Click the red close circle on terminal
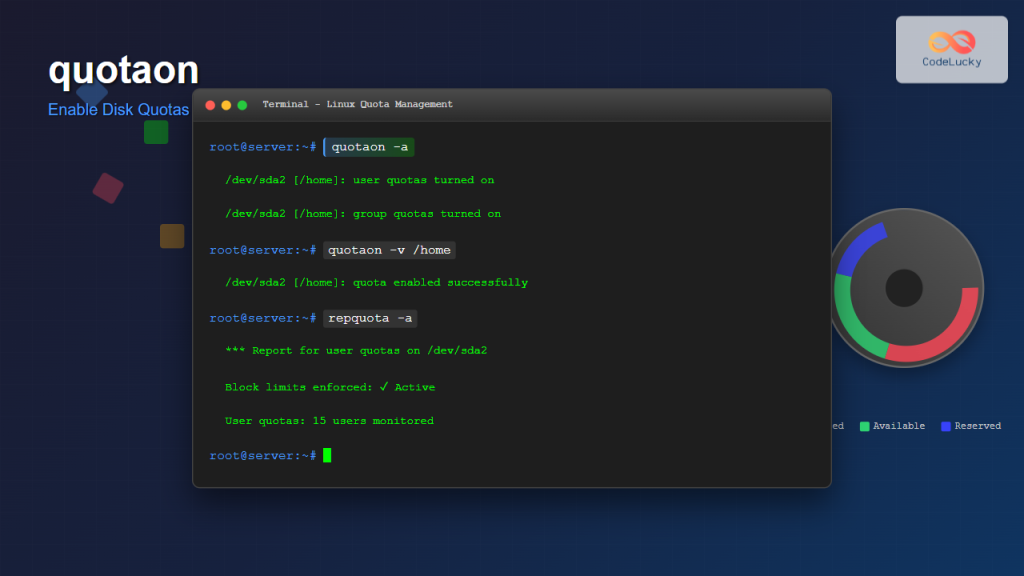The width and height of the screenshot is (1024, 576). pos(210,104)
